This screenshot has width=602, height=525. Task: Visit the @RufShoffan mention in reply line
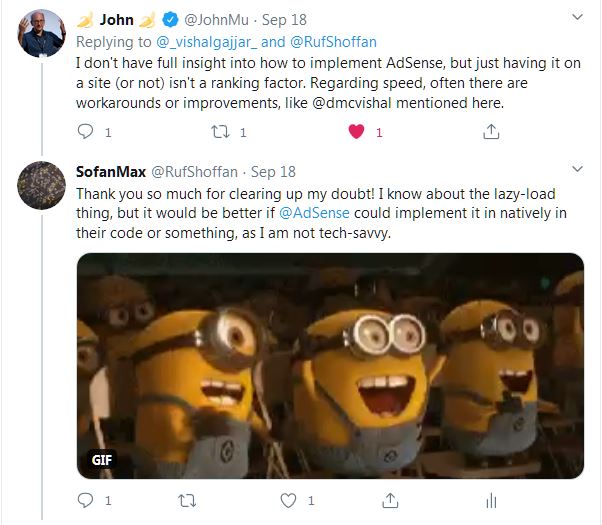[333, 41]
